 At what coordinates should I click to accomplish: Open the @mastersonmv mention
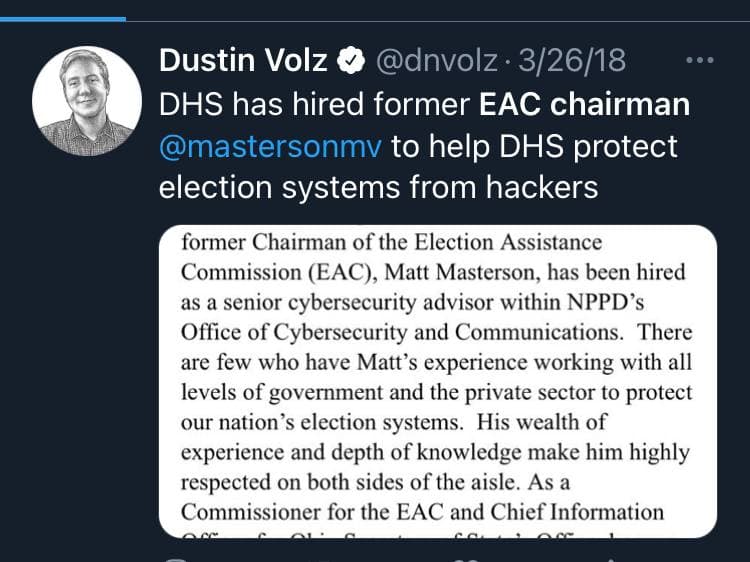[x=270, y=146]
